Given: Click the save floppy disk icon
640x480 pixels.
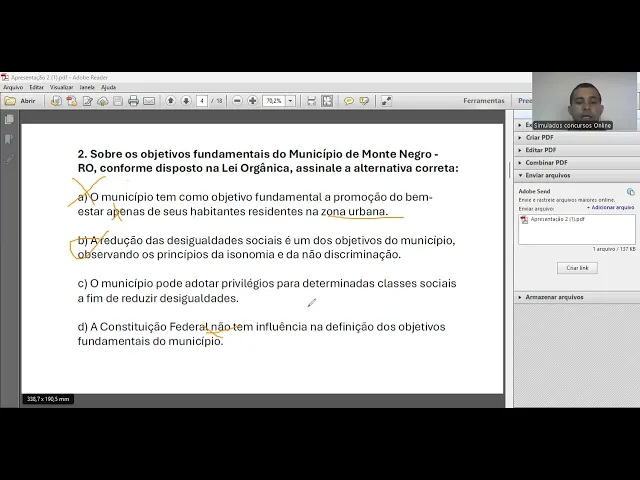Looking at the screenshot, I should 118,101.
